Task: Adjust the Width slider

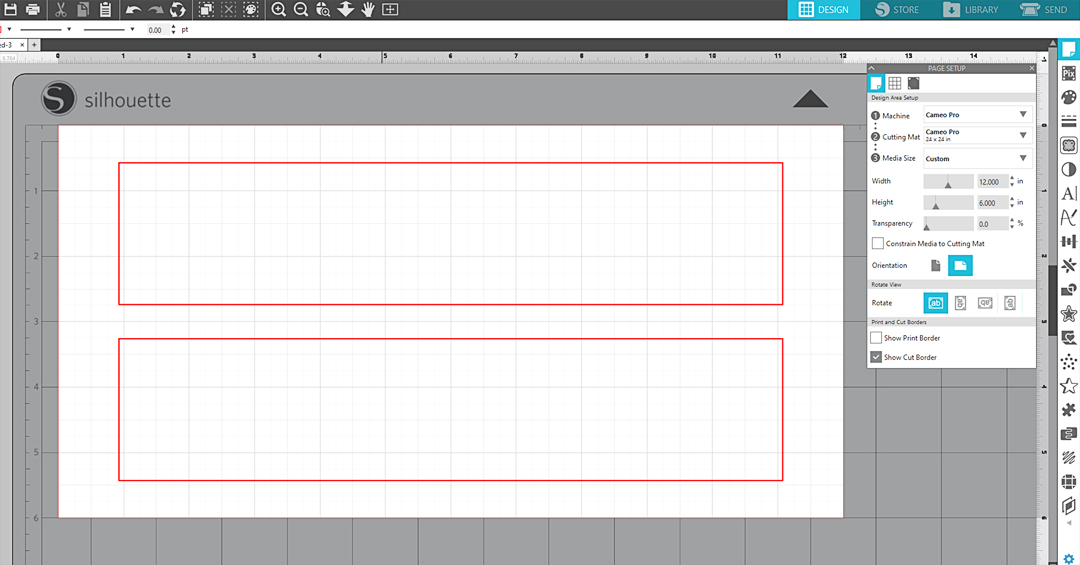Action: pos(948,182)
